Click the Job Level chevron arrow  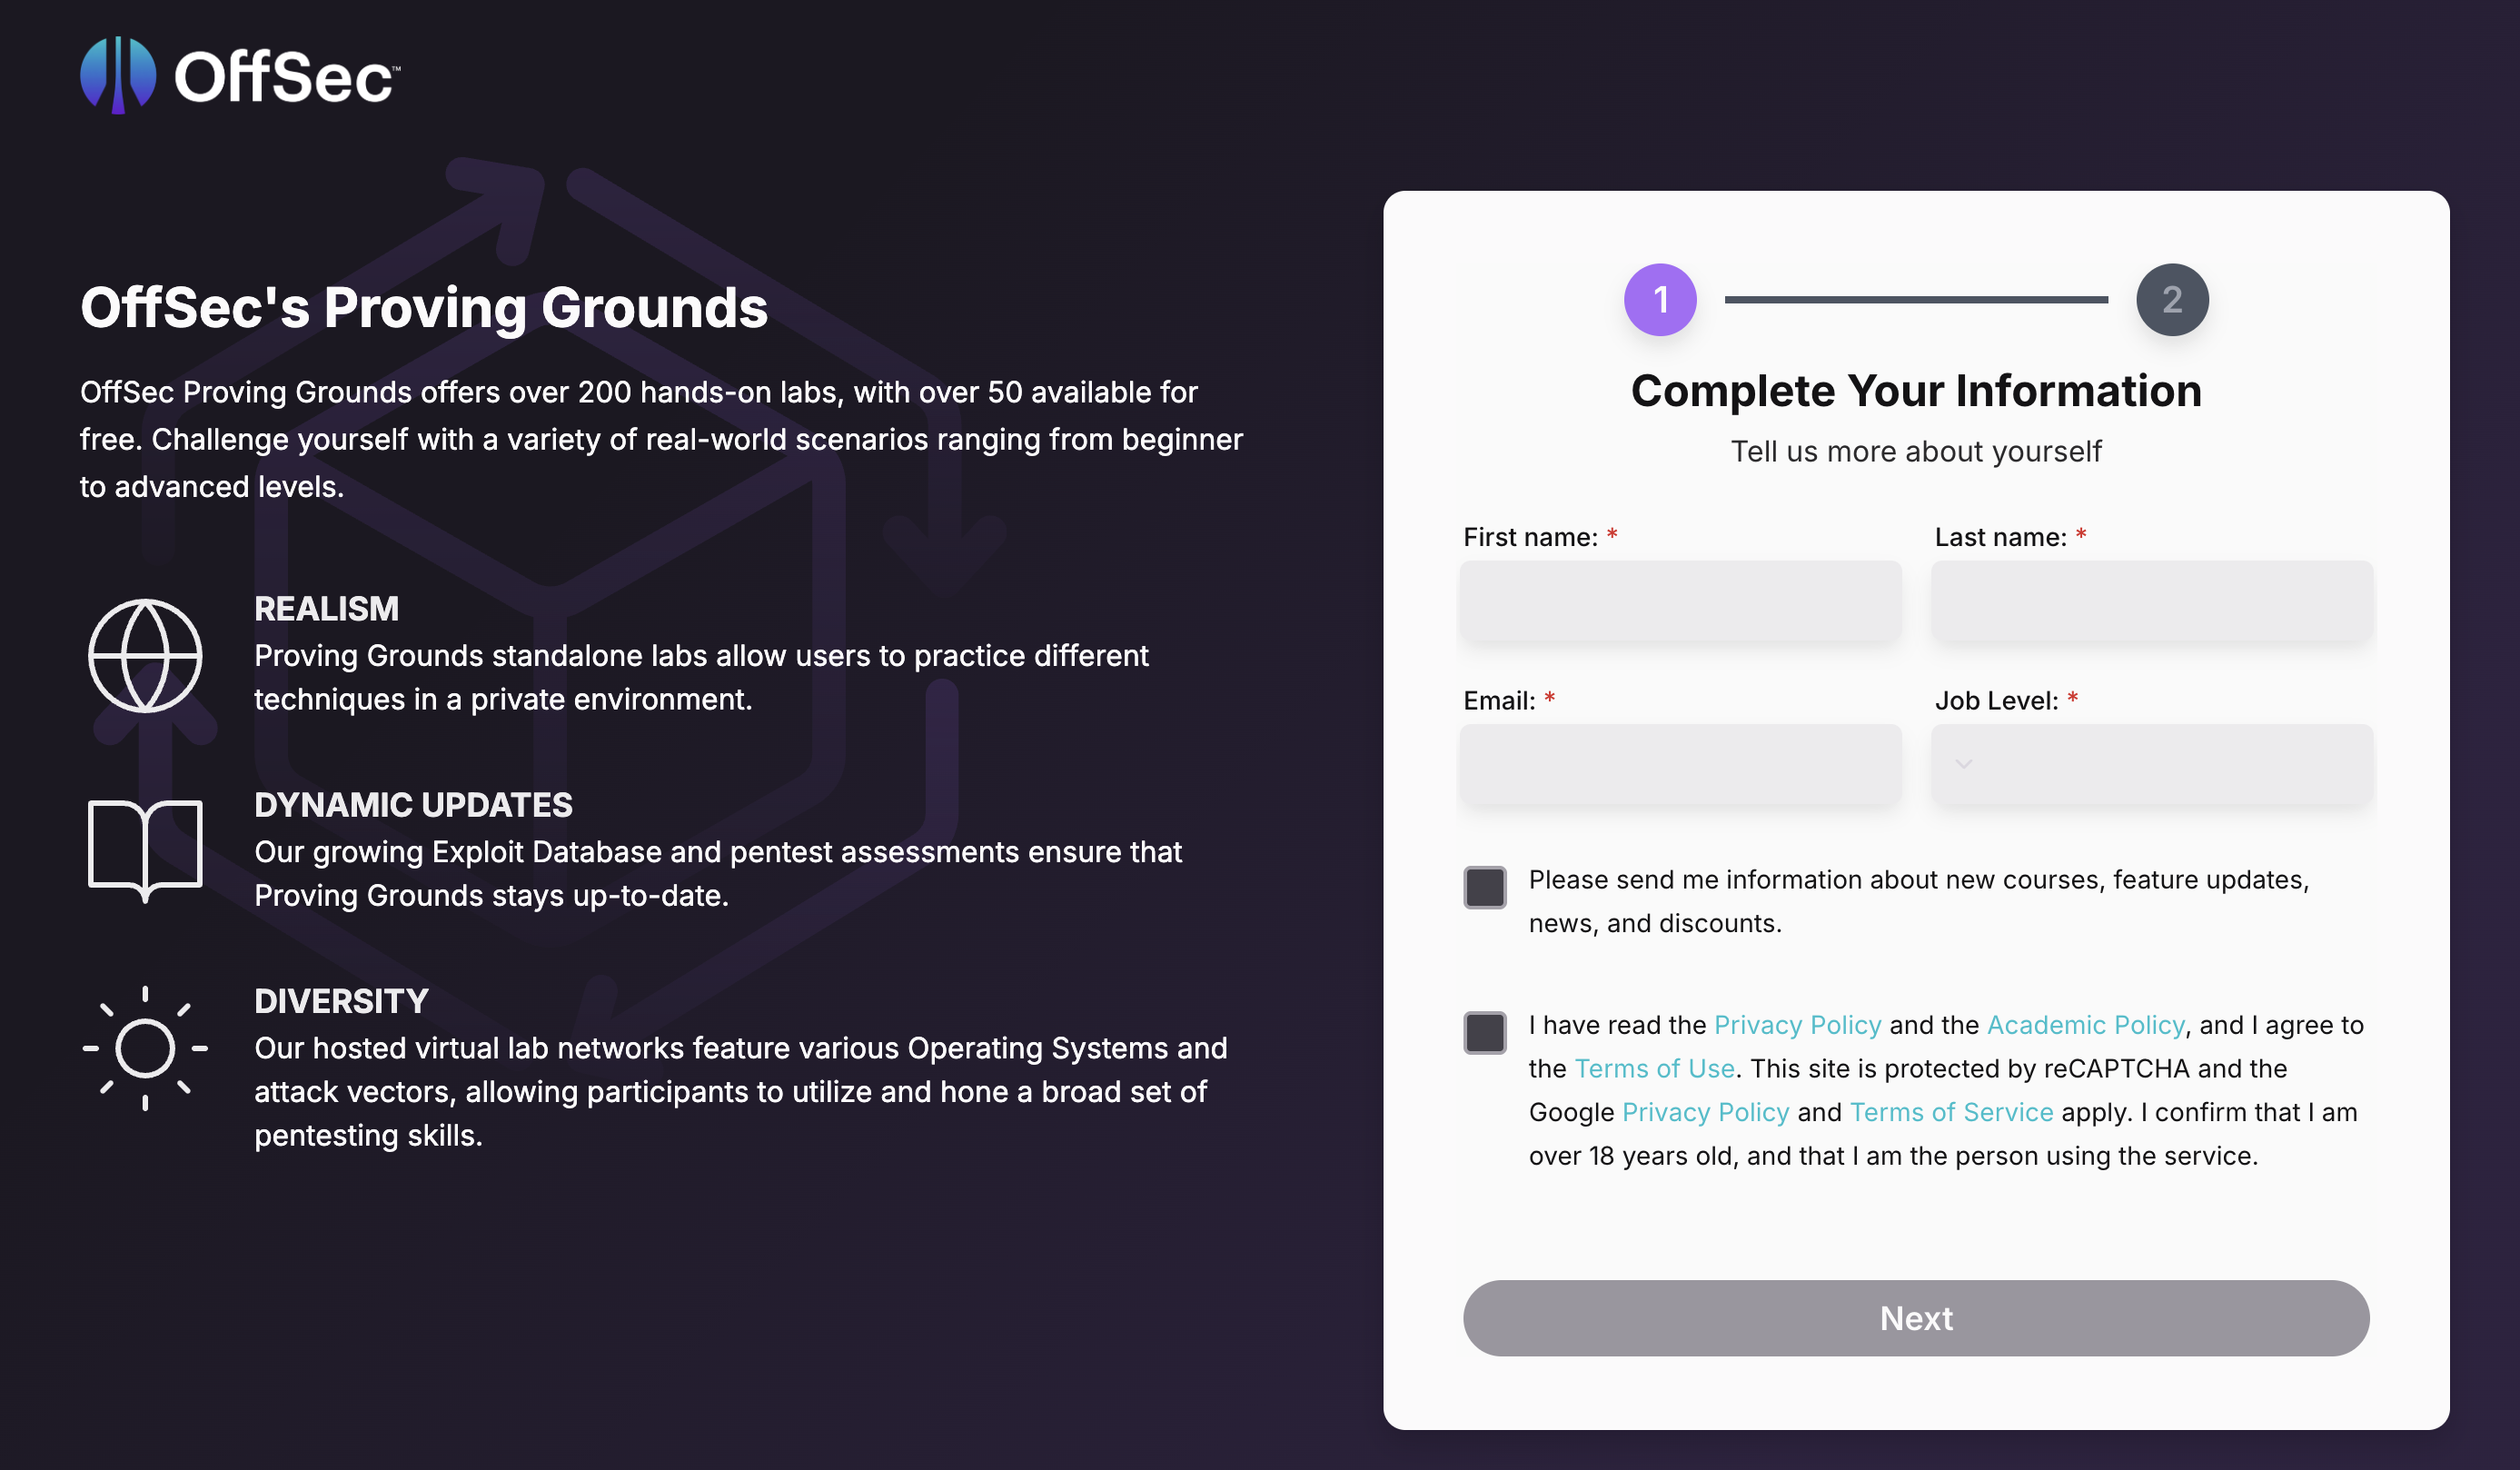(x=1964, y=764)
